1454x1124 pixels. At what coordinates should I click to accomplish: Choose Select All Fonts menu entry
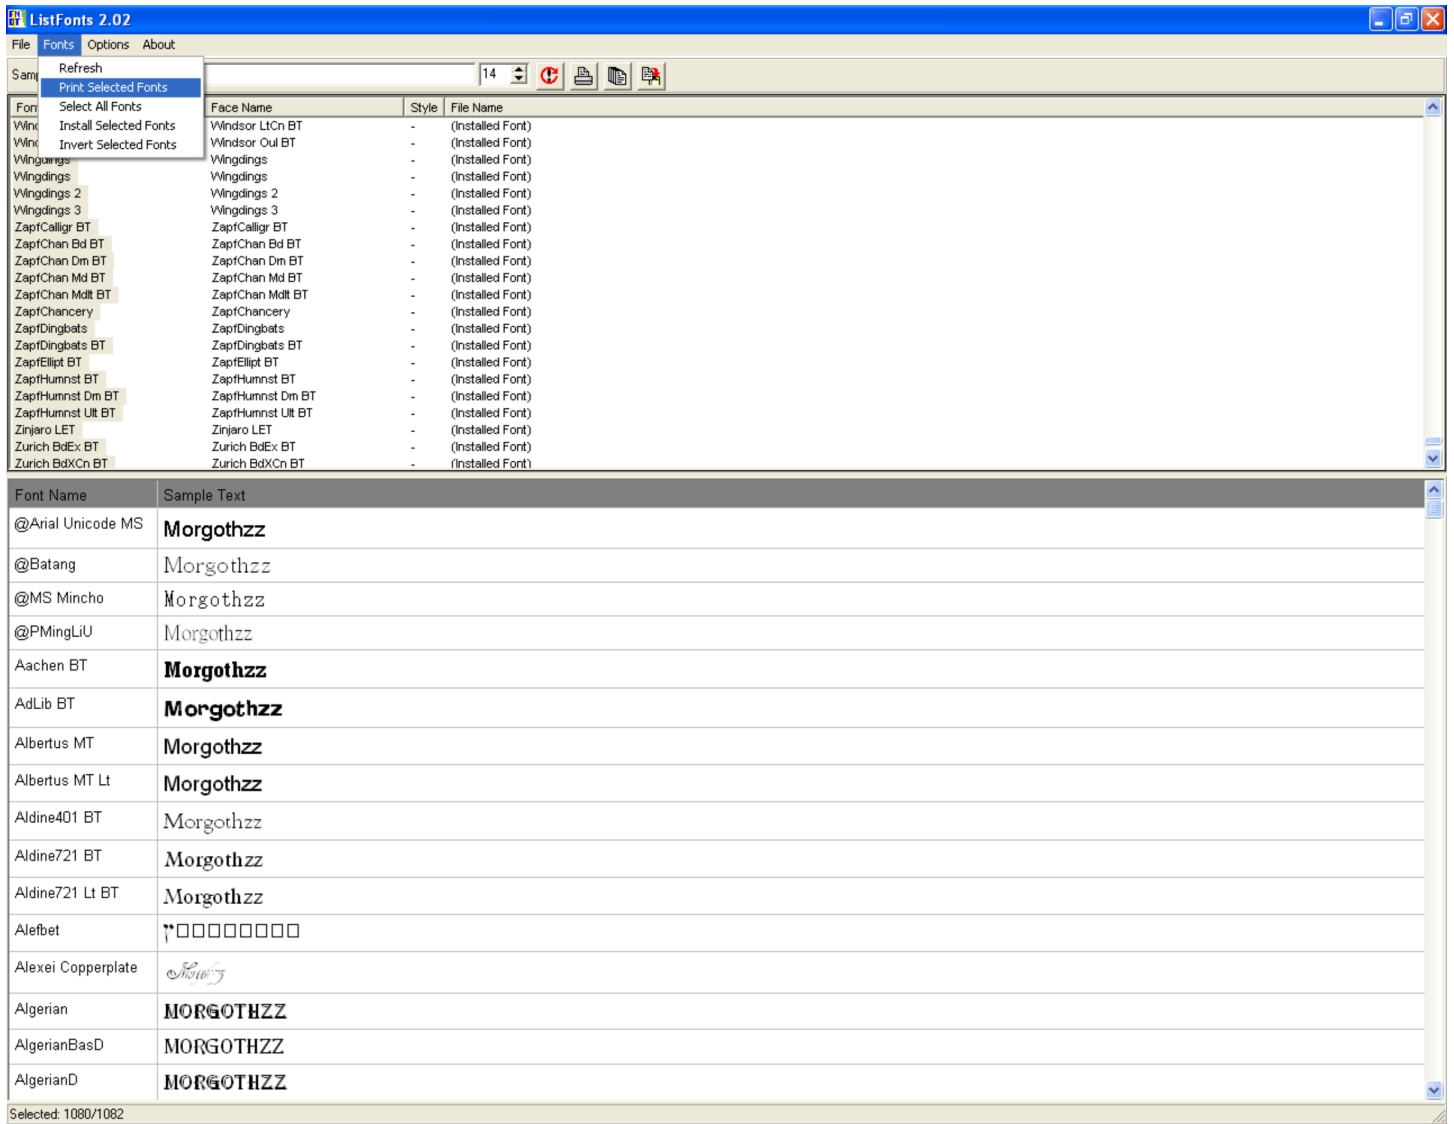pyautogui.click(x=100, y=106)
